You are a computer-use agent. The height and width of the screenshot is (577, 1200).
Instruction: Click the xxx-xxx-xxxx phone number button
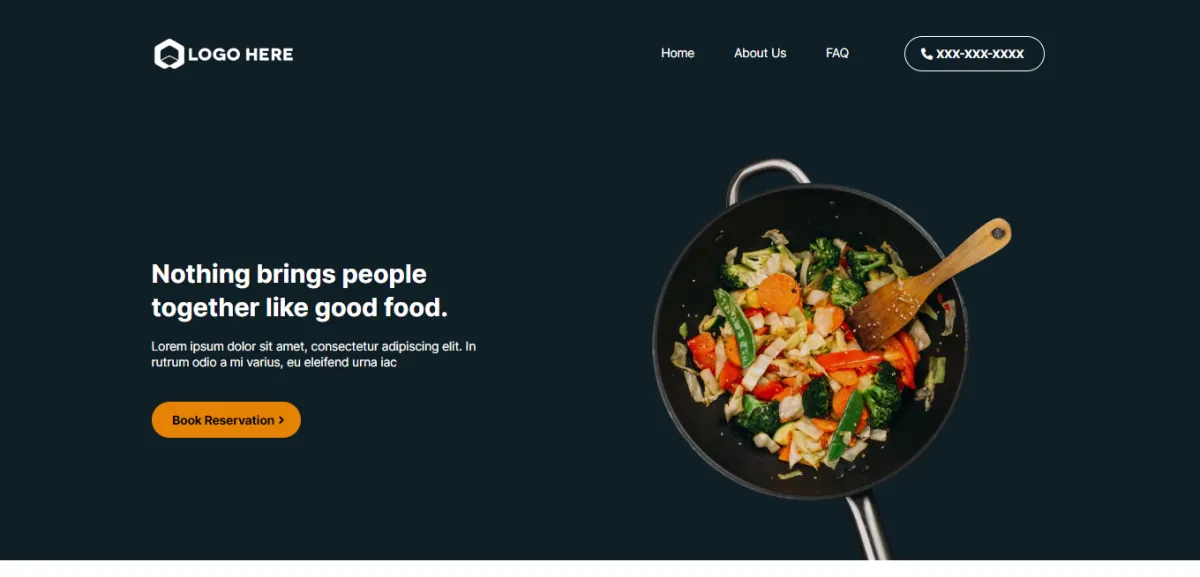pos(974,54)
